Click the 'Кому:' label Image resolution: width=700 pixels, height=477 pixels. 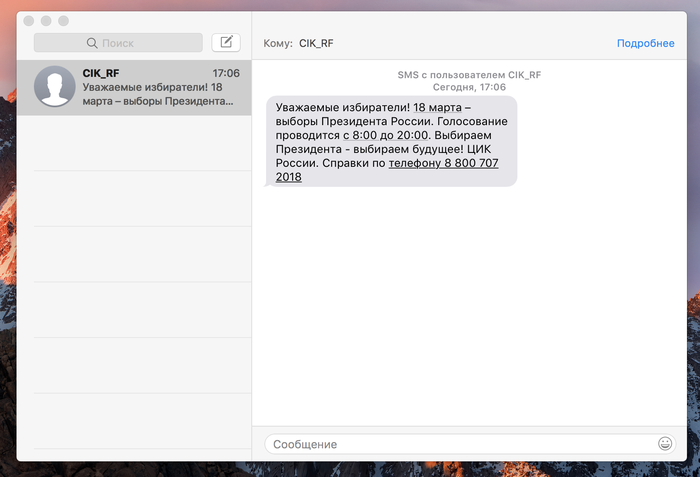point(278,43)
